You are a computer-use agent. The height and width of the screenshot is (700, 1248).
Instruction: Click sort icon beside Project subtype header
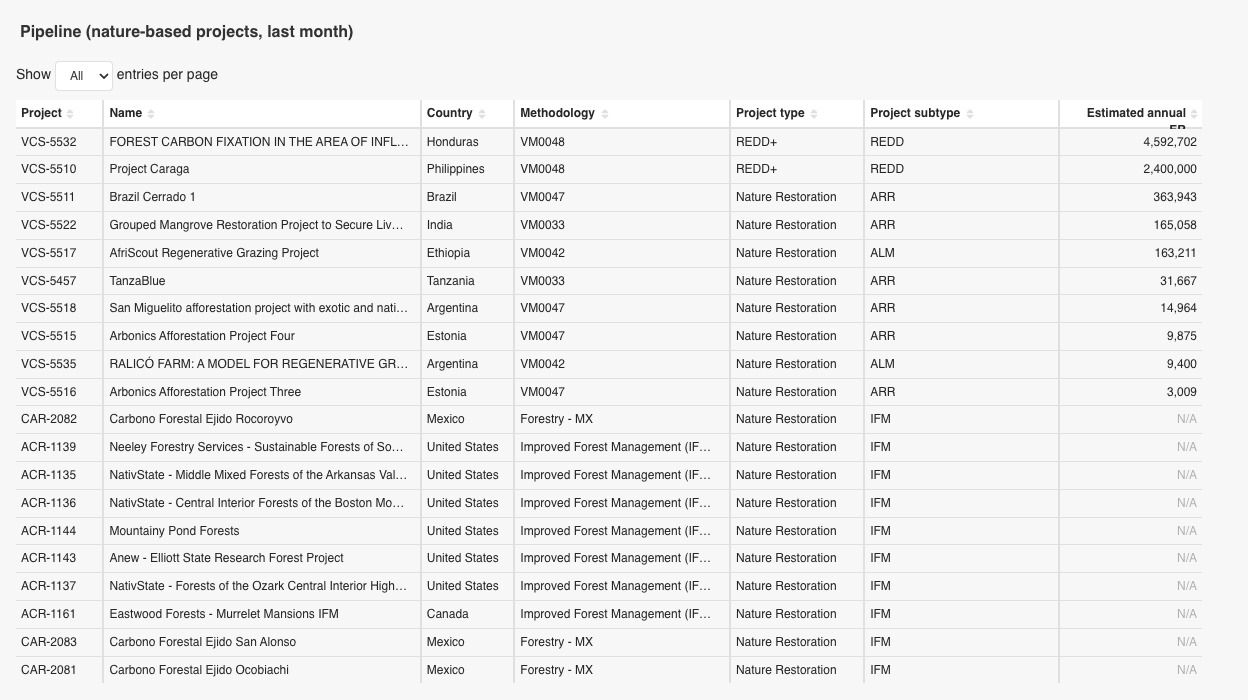pos(970,114)
